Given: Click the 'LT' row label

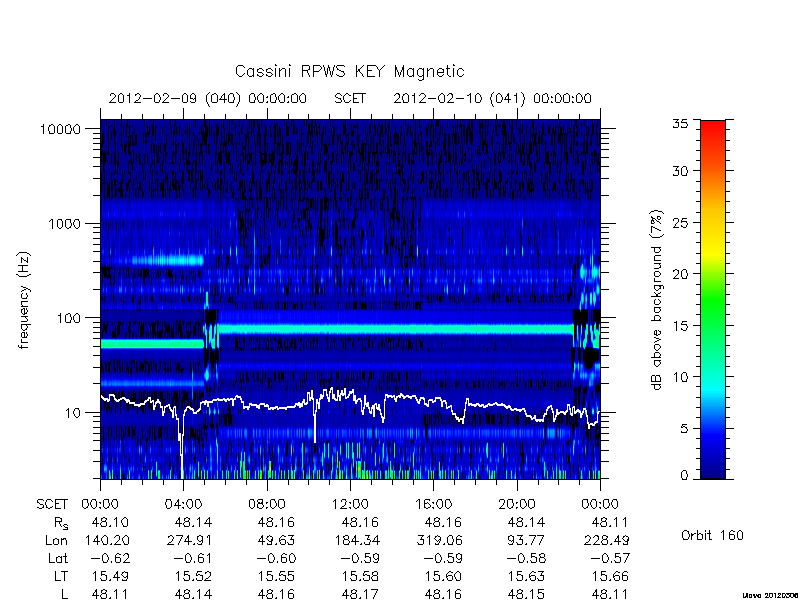Looking at the screenshot, I should pos(61,576).
